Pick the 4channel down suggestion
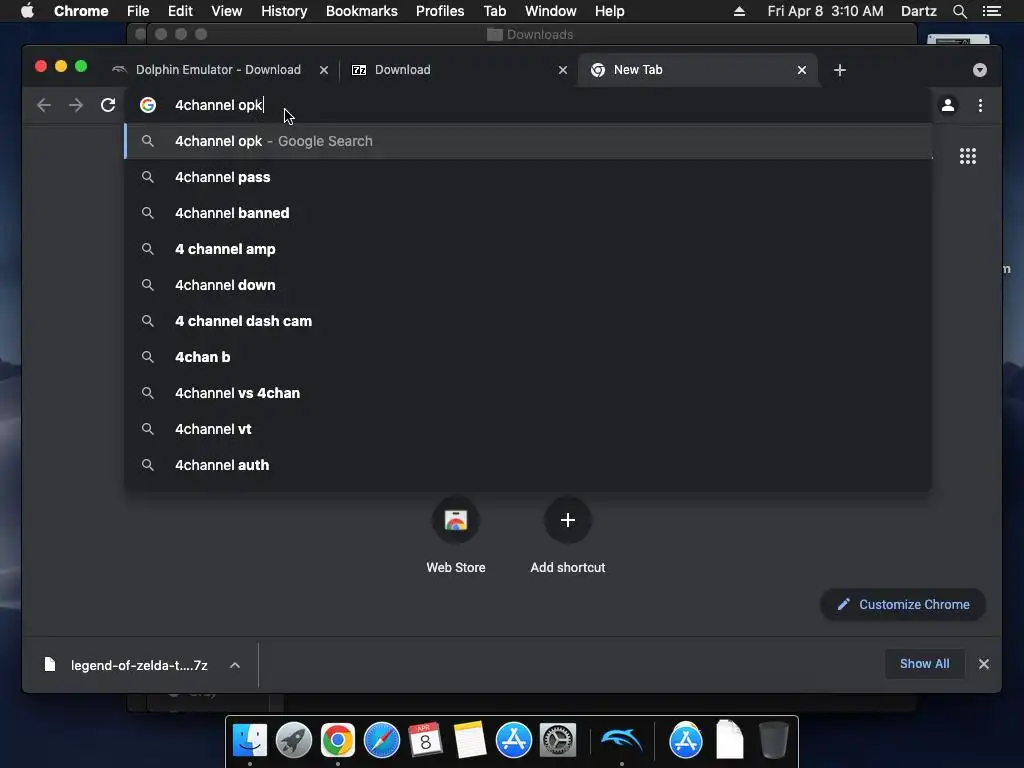The width and height of the screenshot is (1024, 768). 529,285
